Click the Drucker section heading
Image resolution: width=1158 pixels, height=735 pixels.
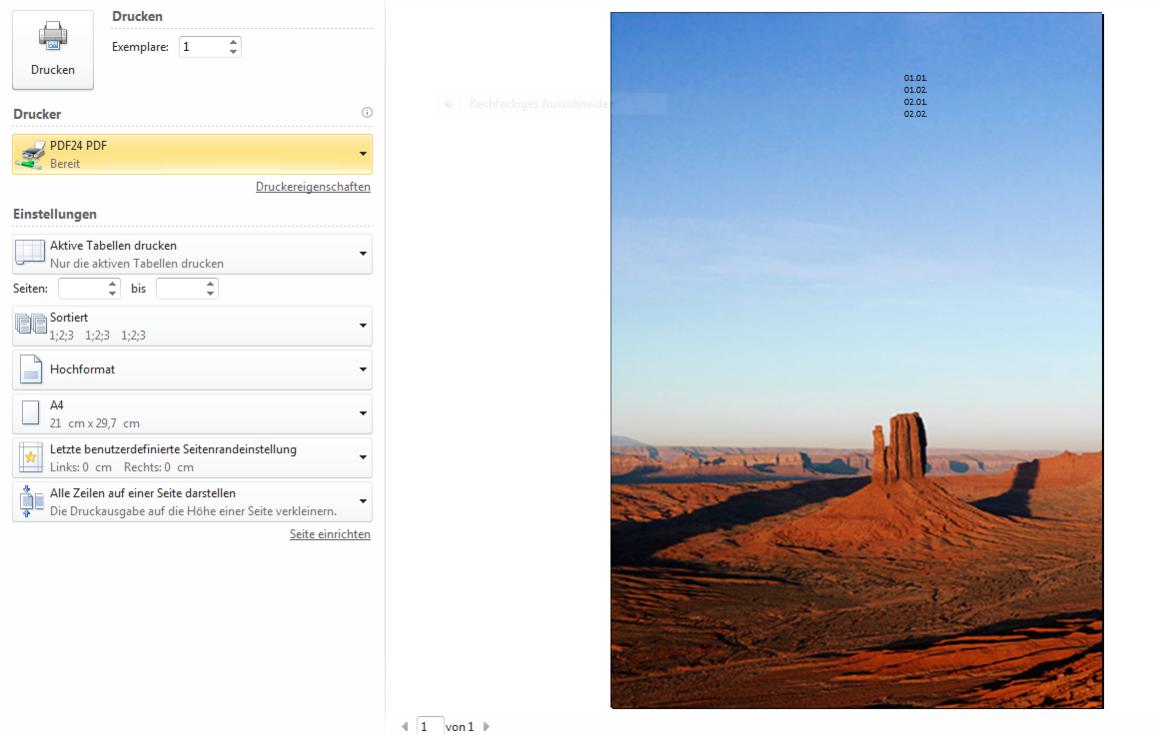[x=37, y=114]
